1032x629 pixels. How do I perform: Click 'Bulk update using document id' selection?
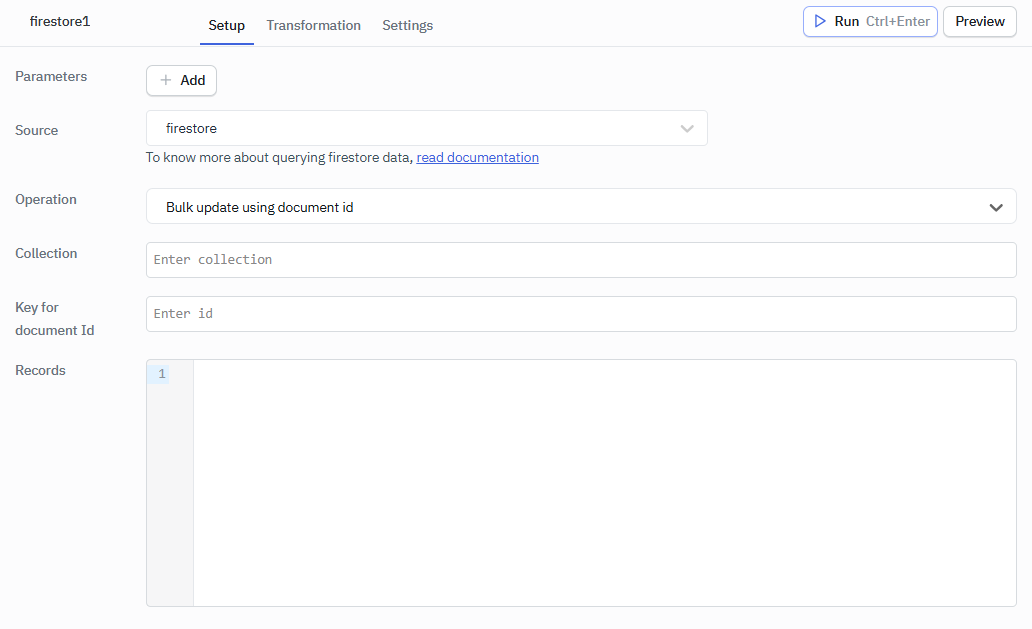point(260,207)
